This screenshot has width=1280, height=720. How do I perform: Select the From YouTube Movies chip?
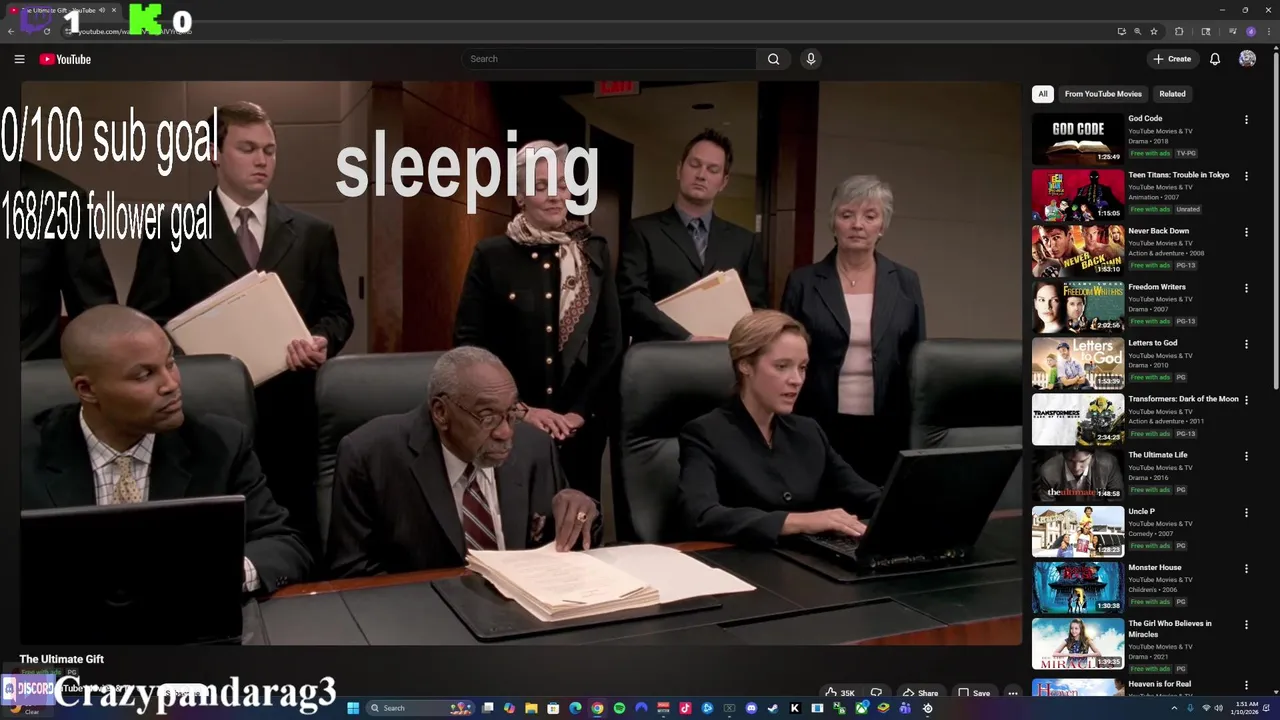point(1103,94)
